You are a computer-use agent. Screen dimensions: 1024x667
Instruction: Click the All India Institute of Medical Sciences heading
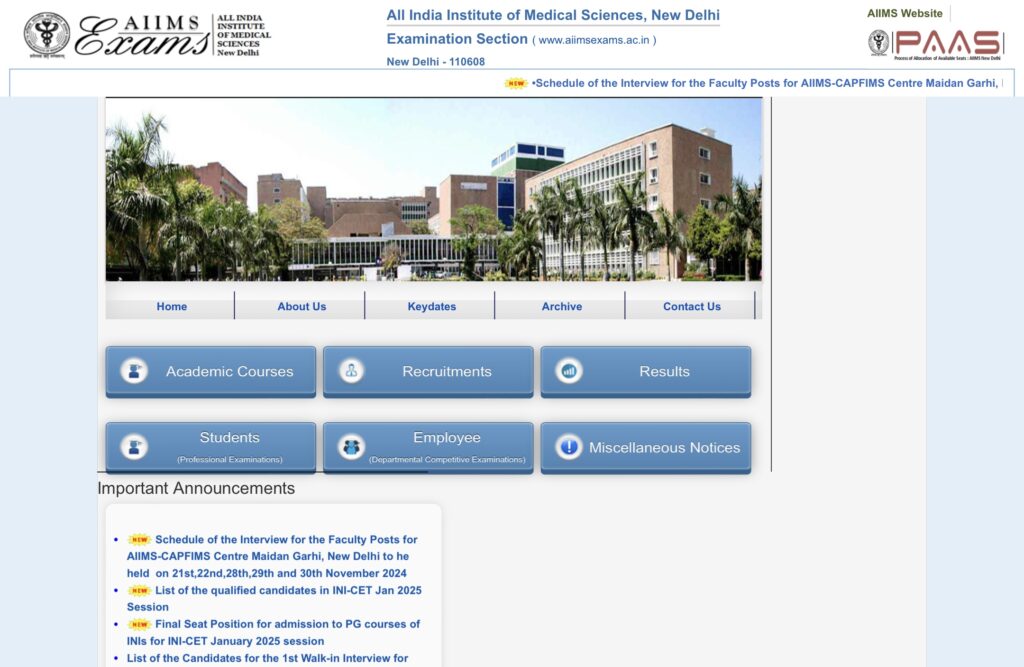[552, 15]
